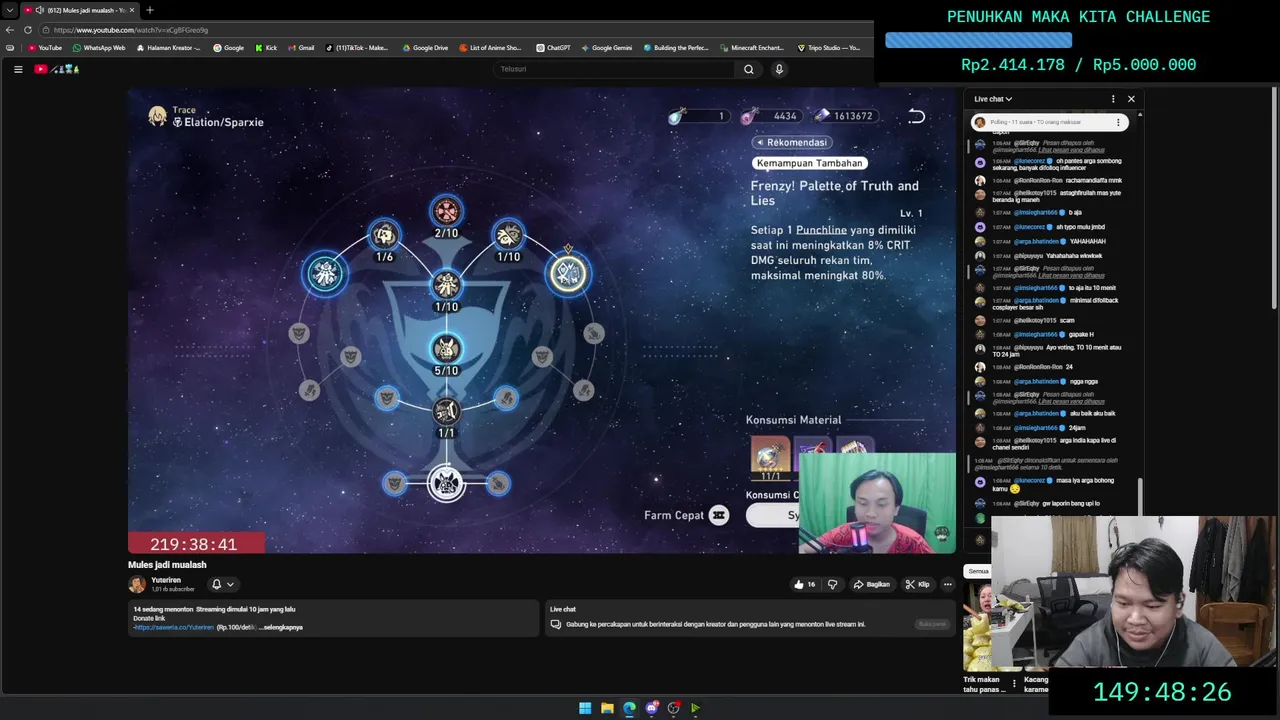Click the first Konsumsi Material item

[770, 456]
